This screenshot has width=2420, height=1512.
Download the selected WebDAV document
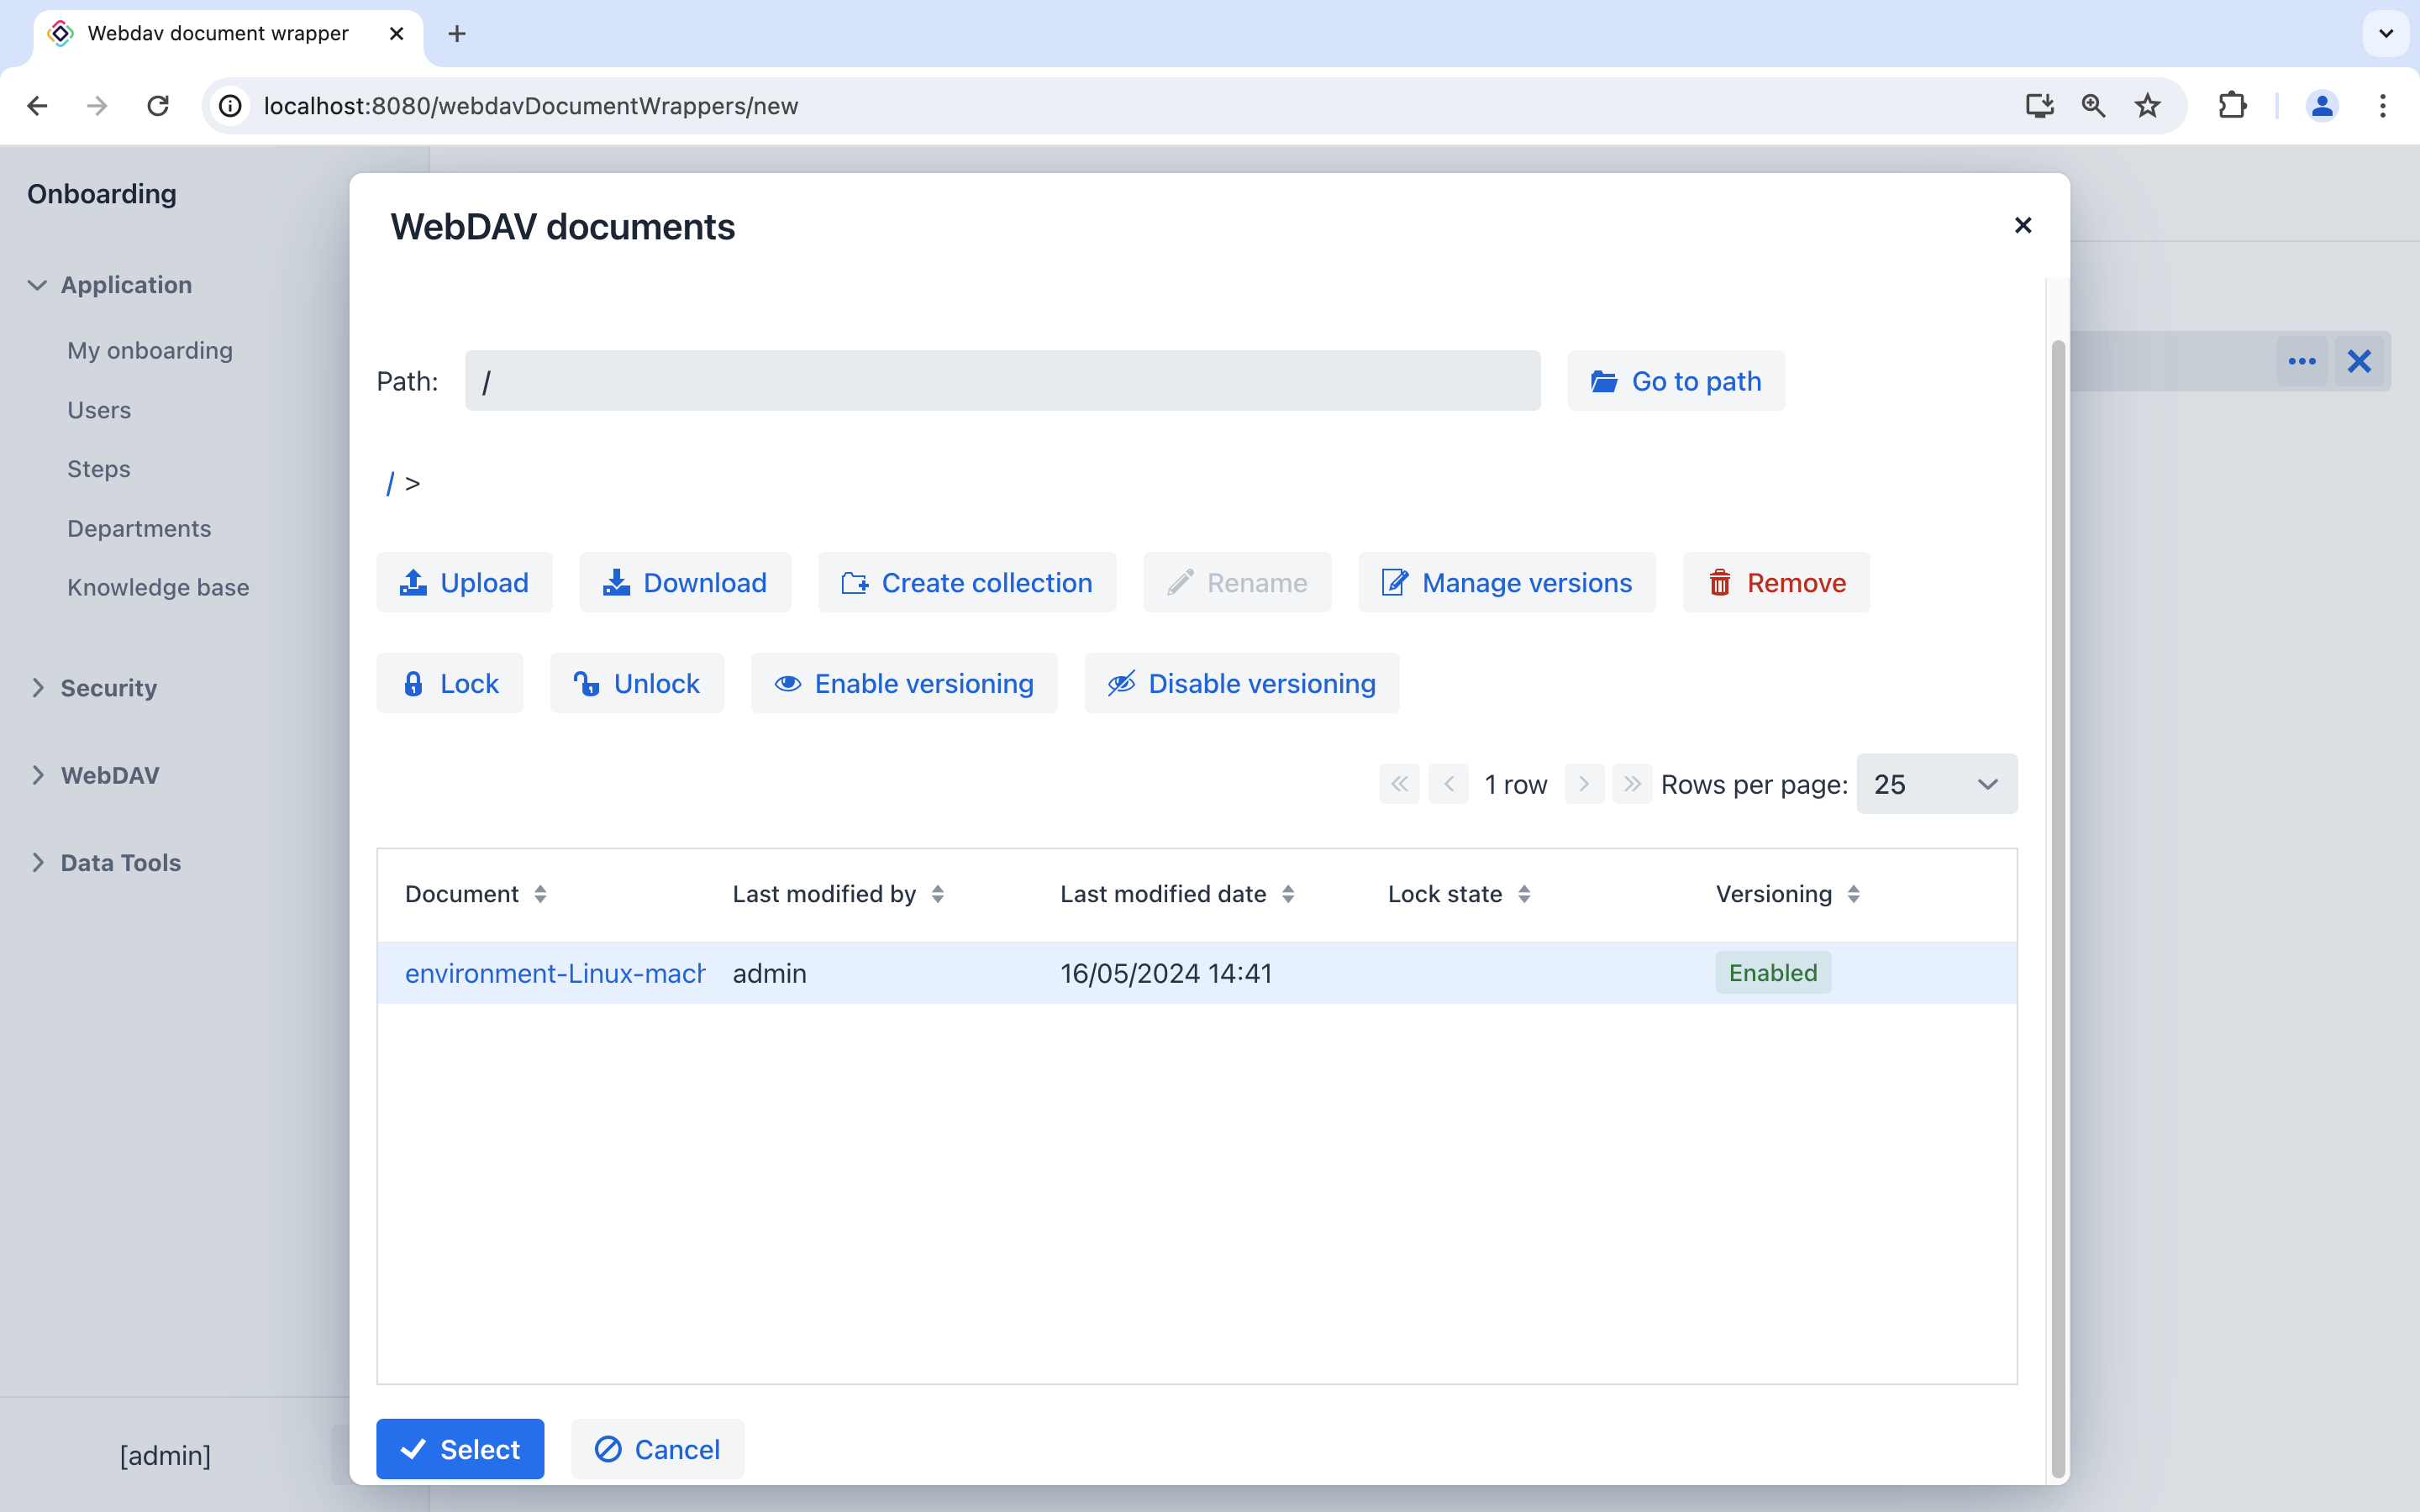point(685,582)
